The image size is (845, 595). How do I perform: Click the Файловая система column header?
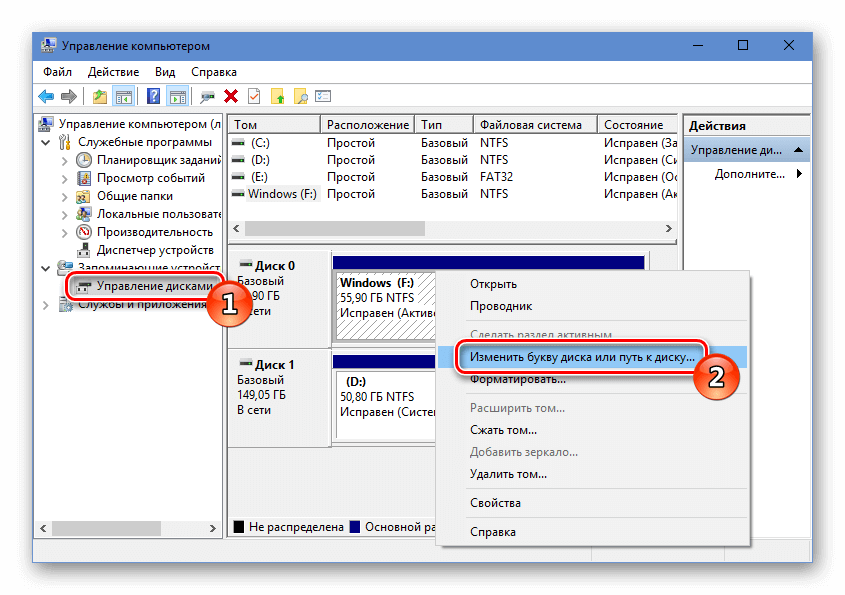click(x=530, y=125)
